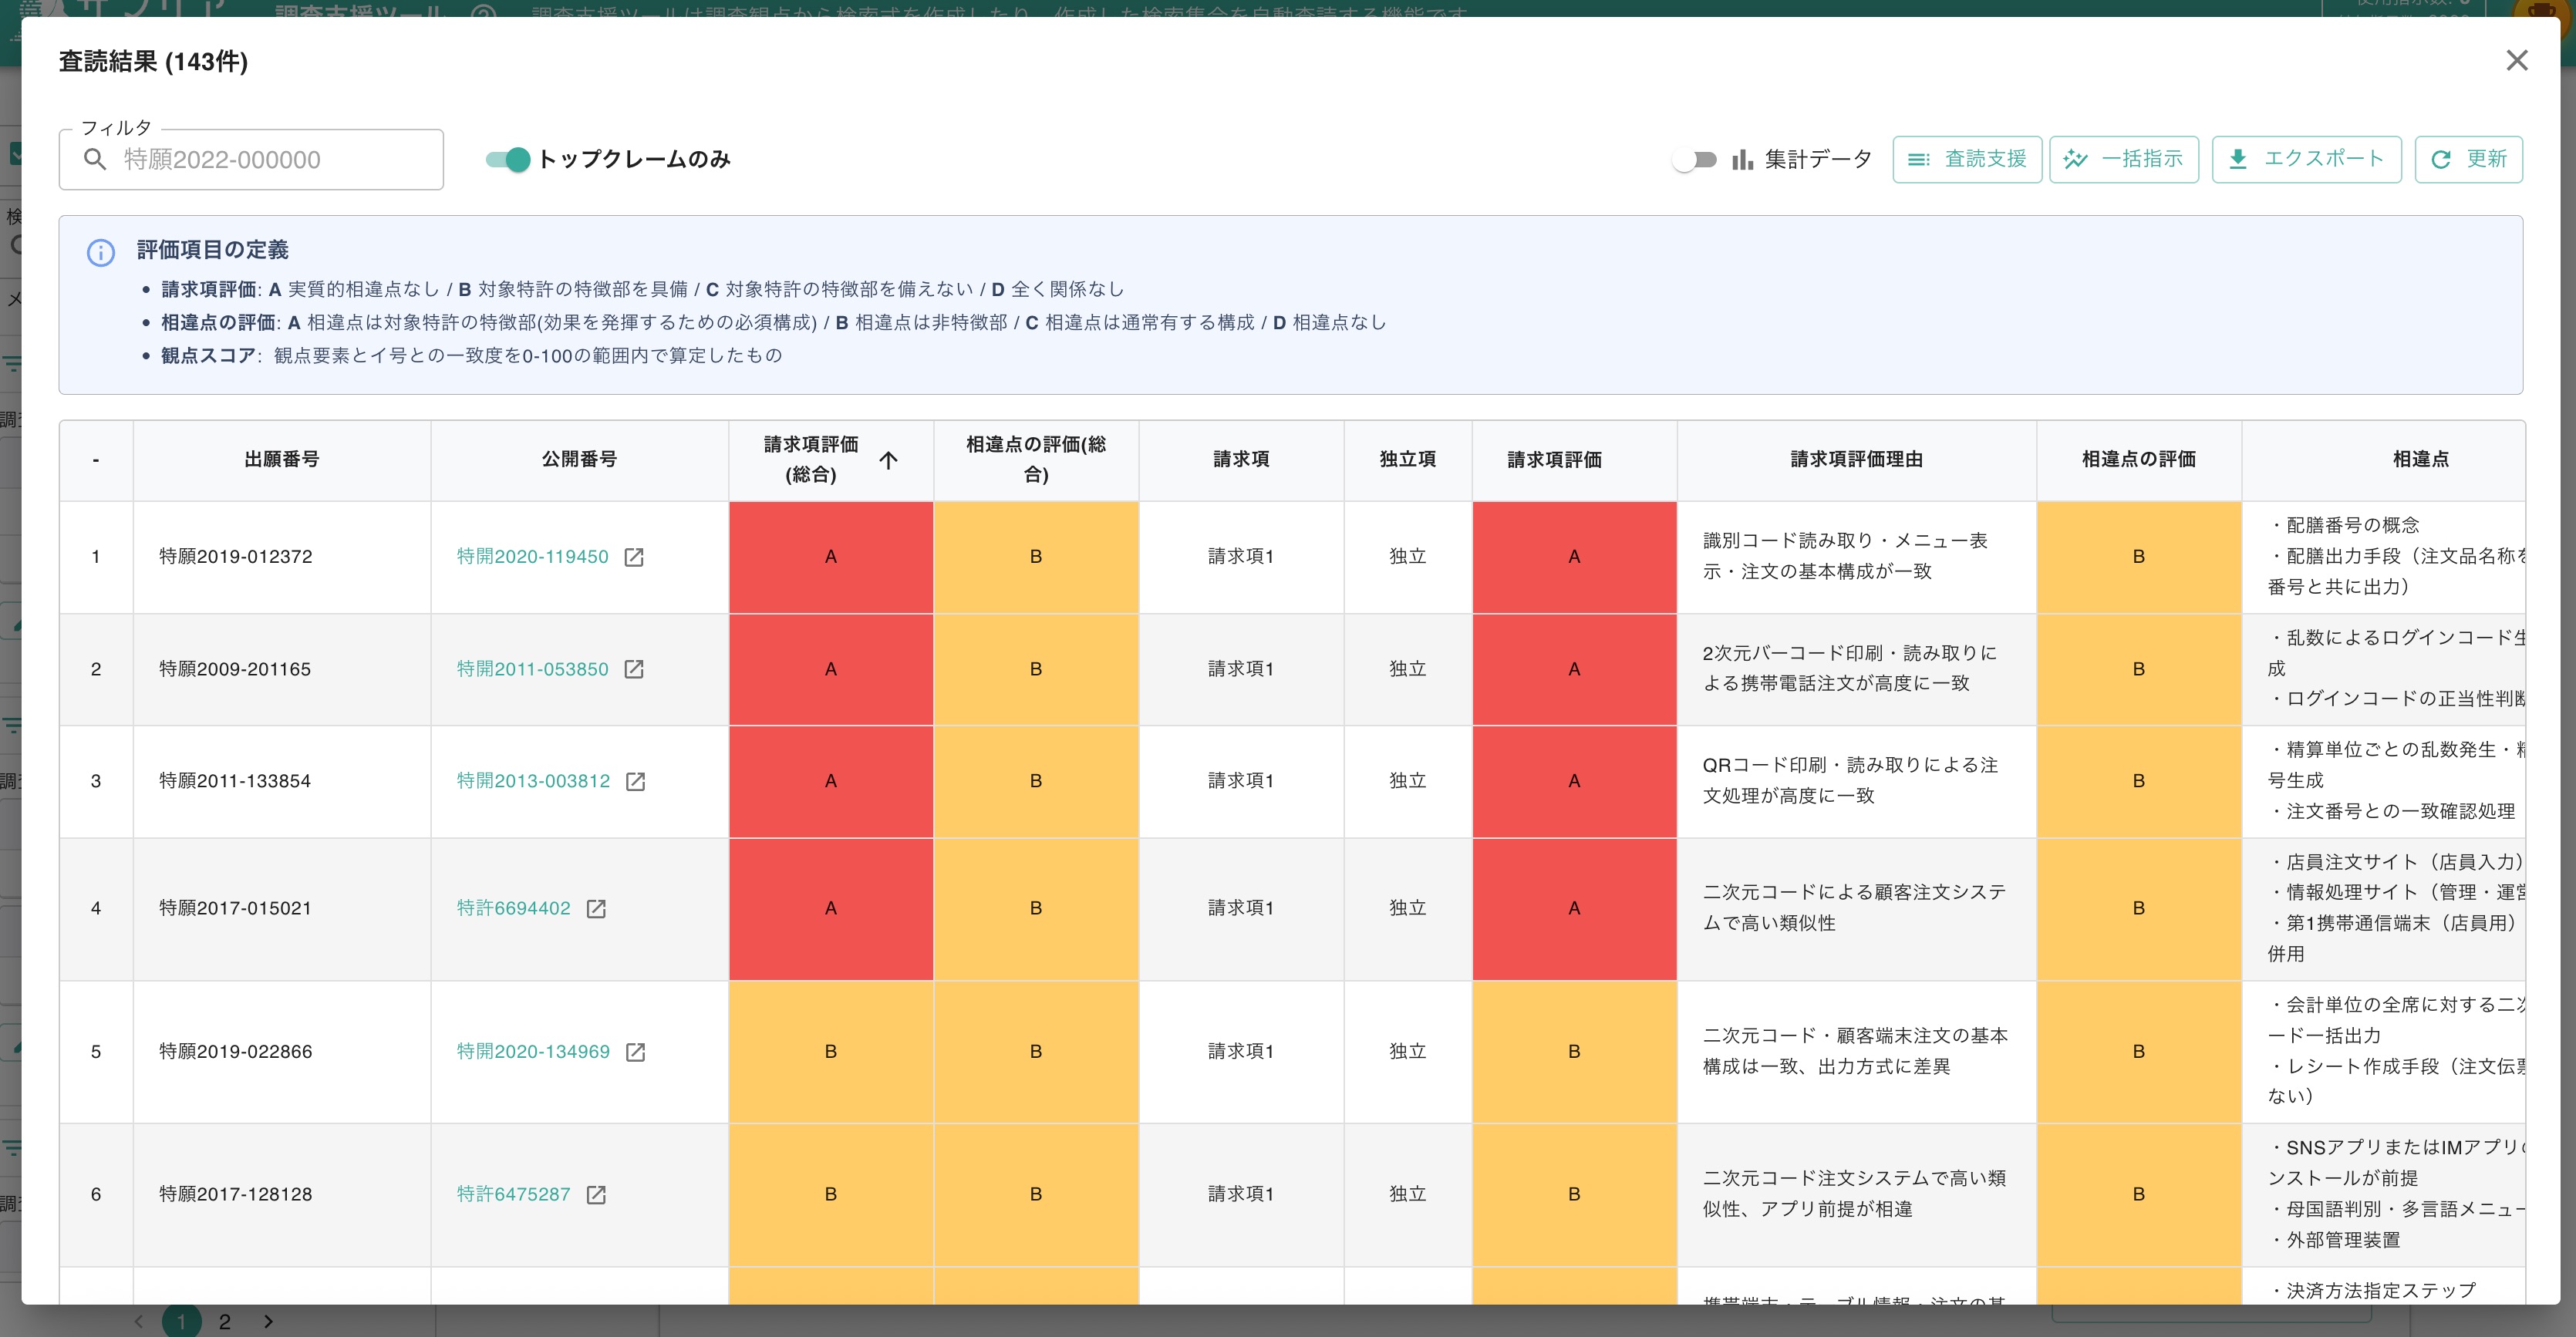Viewport: 2576px width, 1337px height.
Task: Open link 特開2020-134969
Action: (x=533, y=1051)
